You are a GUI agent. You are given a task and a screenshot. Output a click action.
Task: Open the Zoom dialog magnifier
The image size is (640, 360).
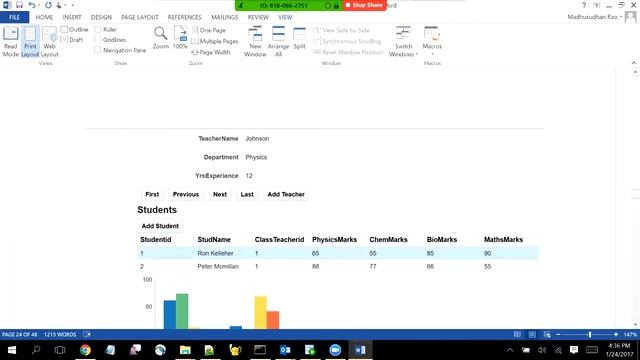click(x=160, y=38)
